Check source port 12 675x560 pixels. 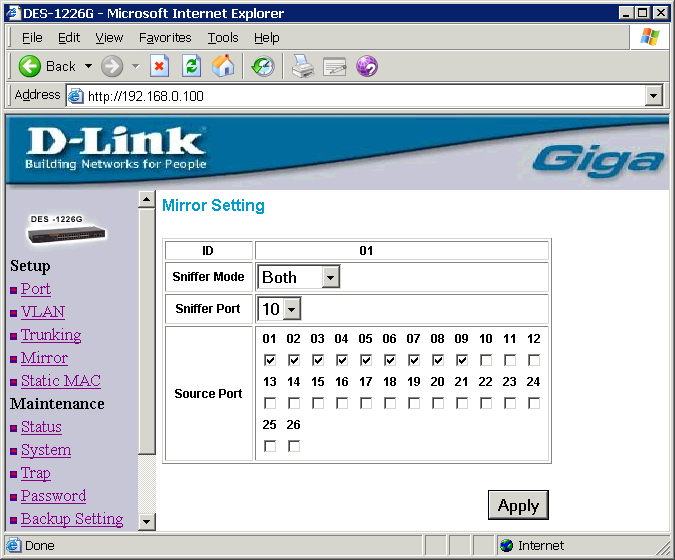pyautogui.click(x=534, y=360)
